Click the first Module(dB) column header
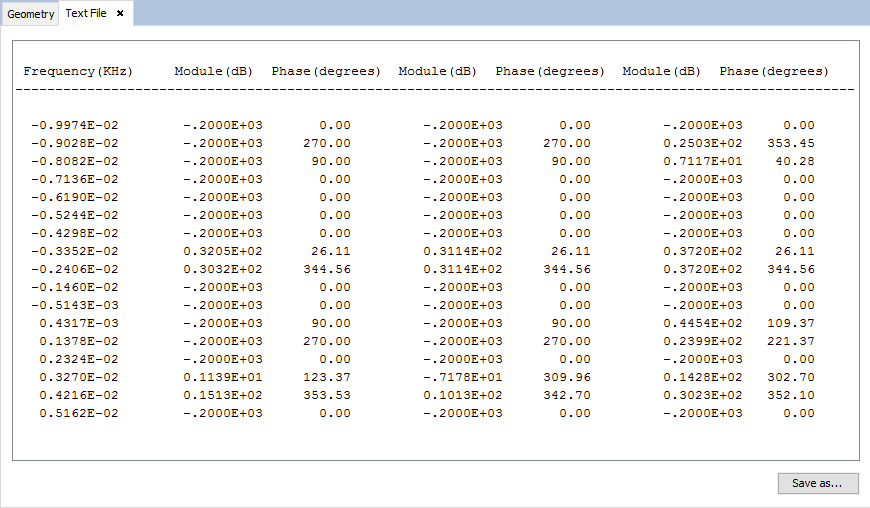 pos(214,72)
